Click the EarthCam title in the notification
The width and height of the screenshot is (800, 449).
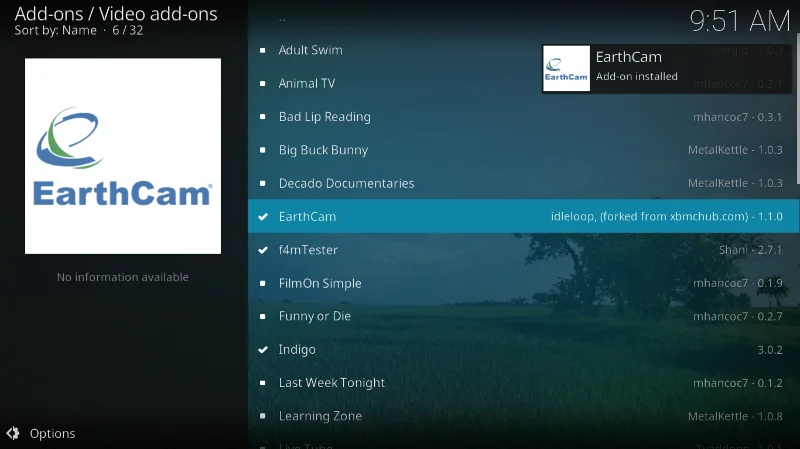629,57
